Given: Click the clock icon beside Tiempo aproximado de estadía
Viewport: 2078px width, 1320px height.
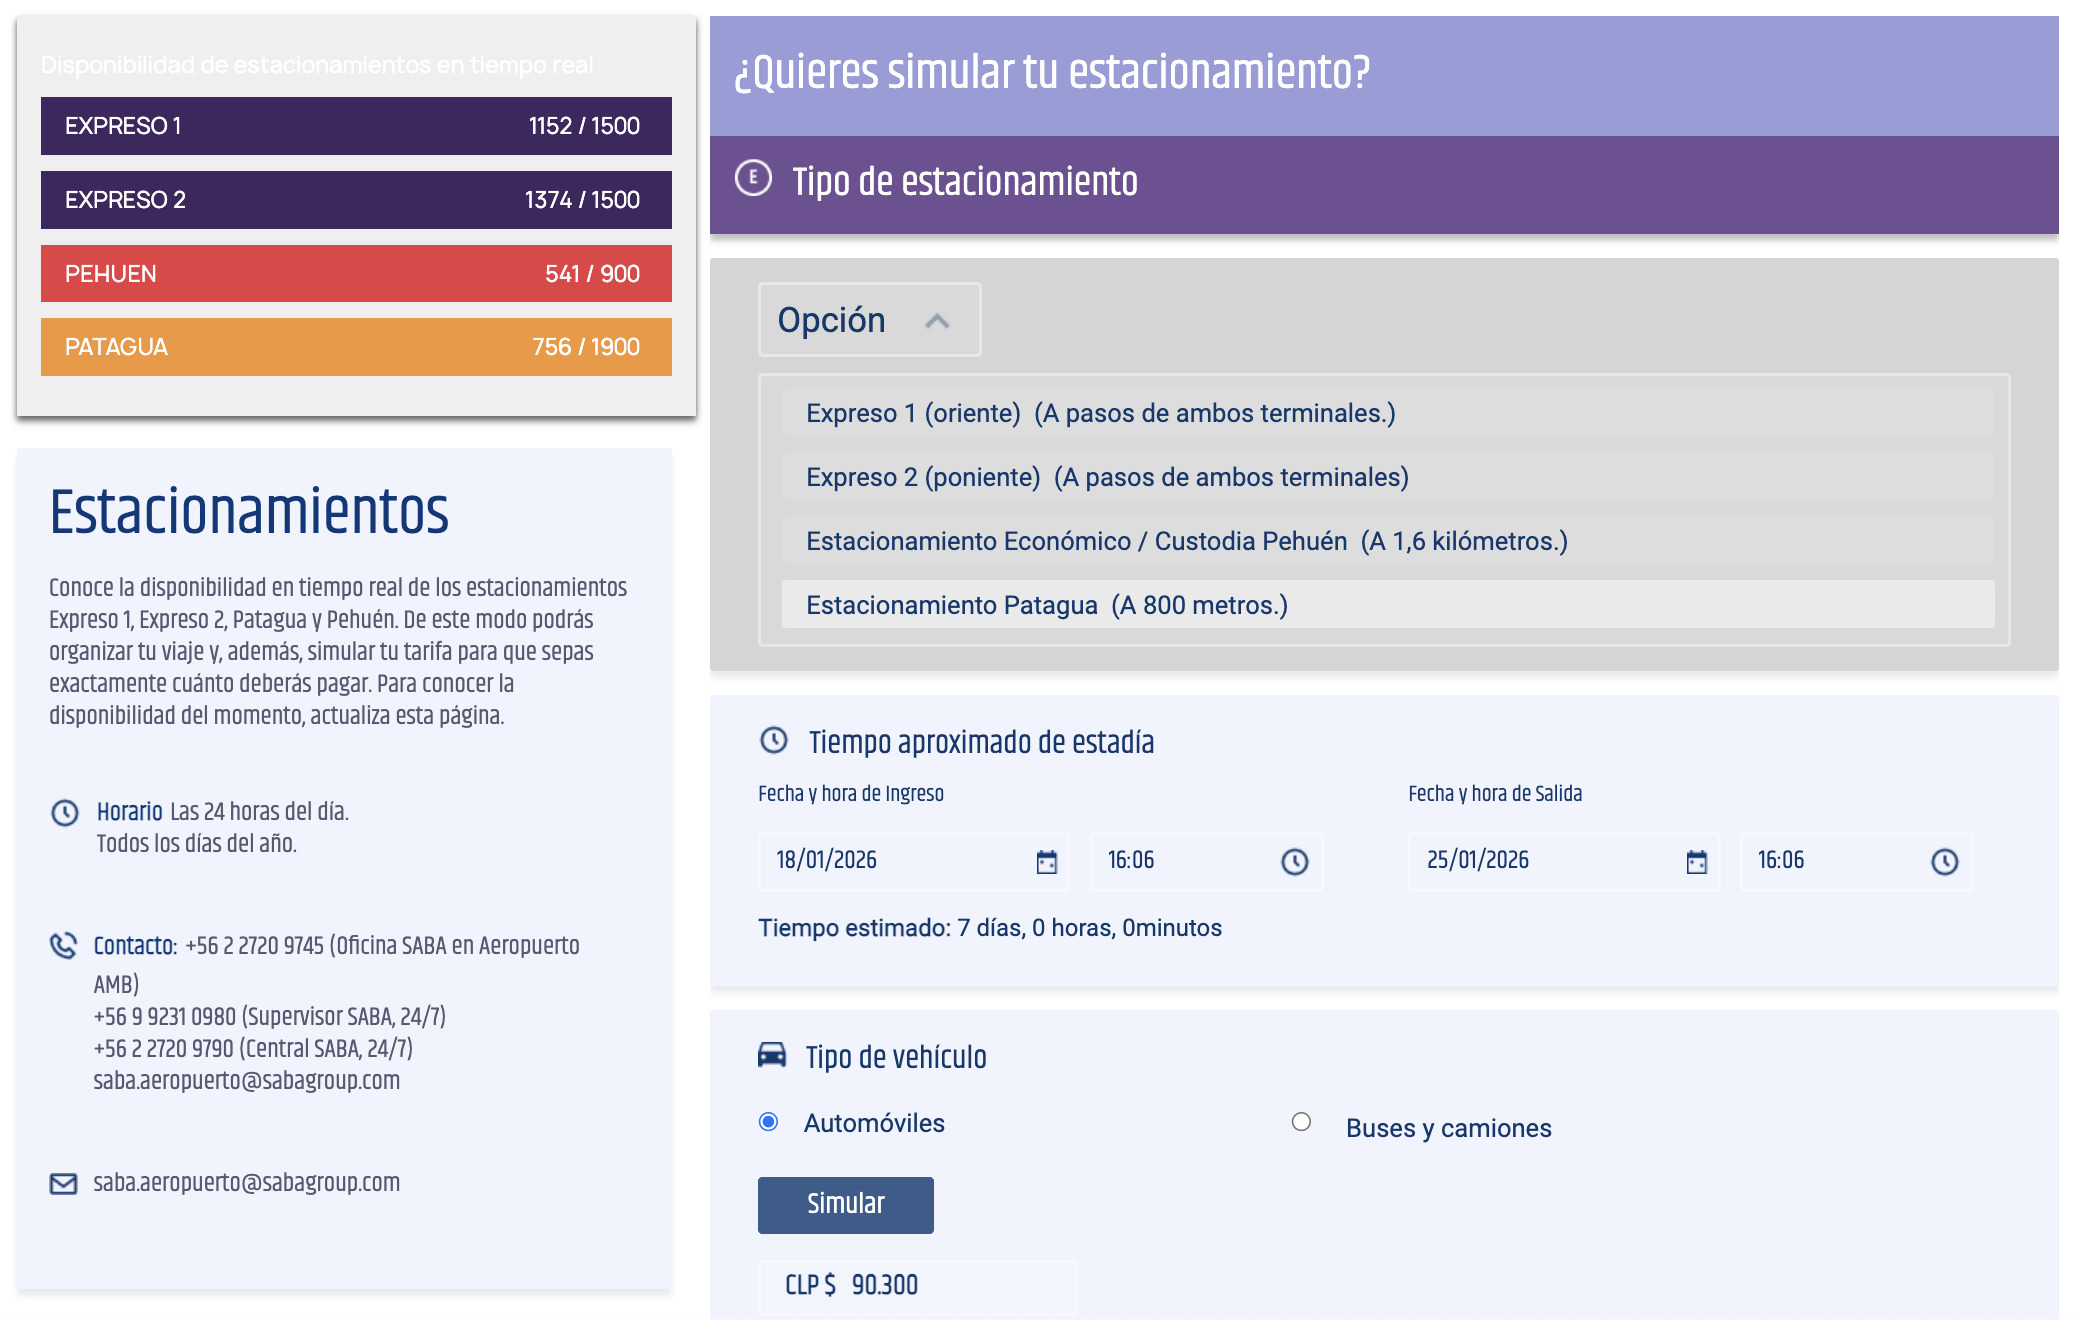Looking at the screenshot, I should [773, 741].
